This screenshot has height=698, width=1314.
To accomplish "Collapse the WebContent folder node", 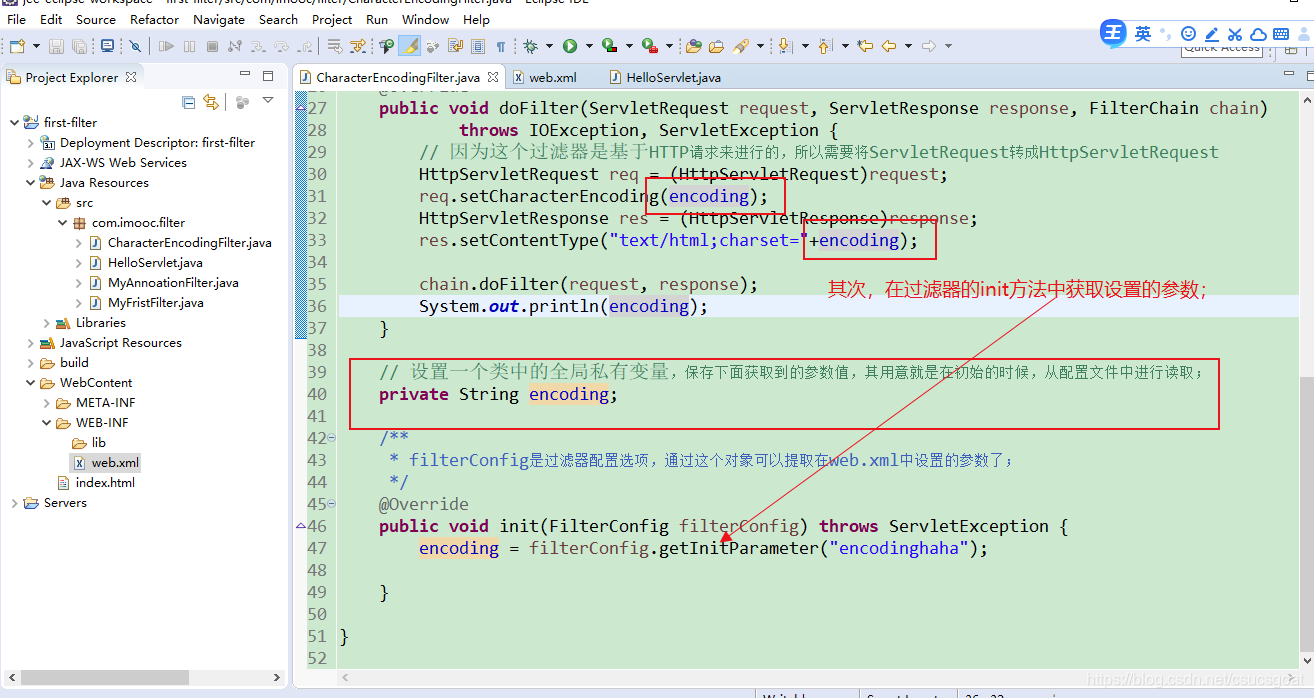I will point(31,382).
